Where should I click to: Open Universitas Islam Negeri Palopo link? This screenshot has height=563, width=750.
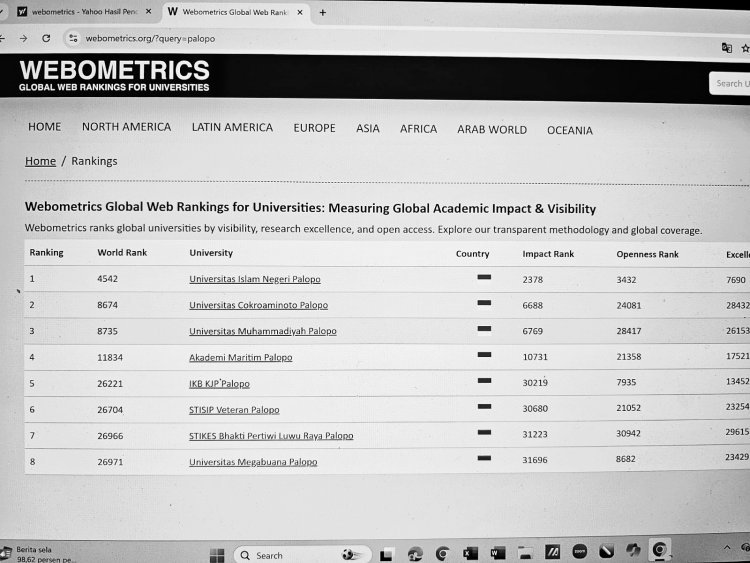click(x=255, y=279)
